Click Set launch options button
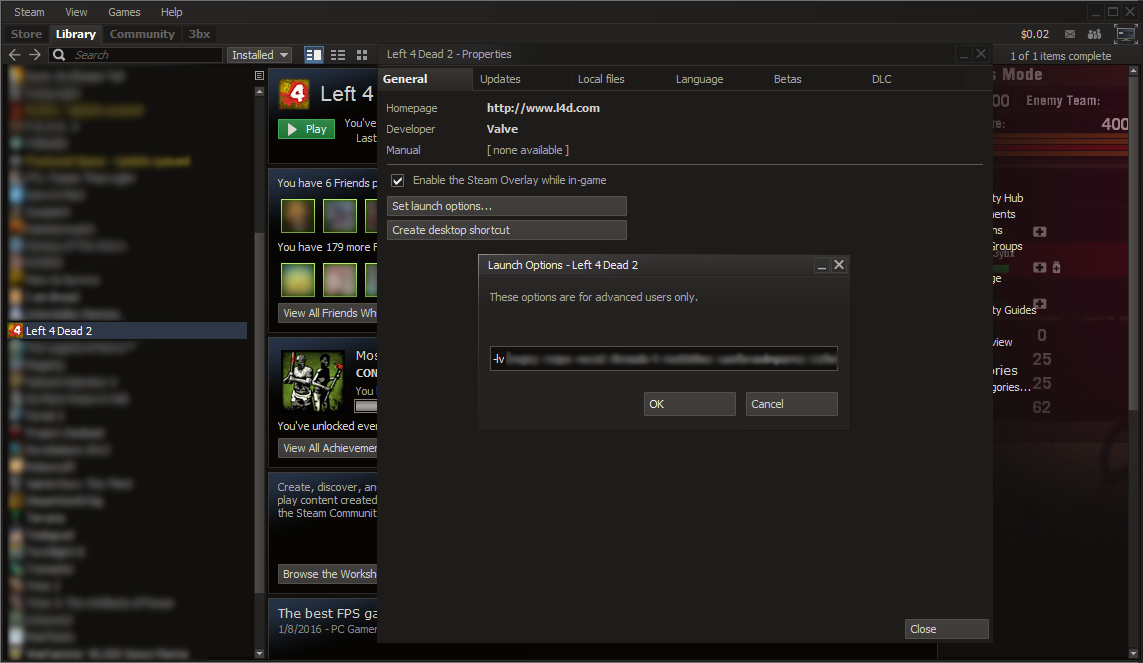1143x663 pixels. [507, 206]
